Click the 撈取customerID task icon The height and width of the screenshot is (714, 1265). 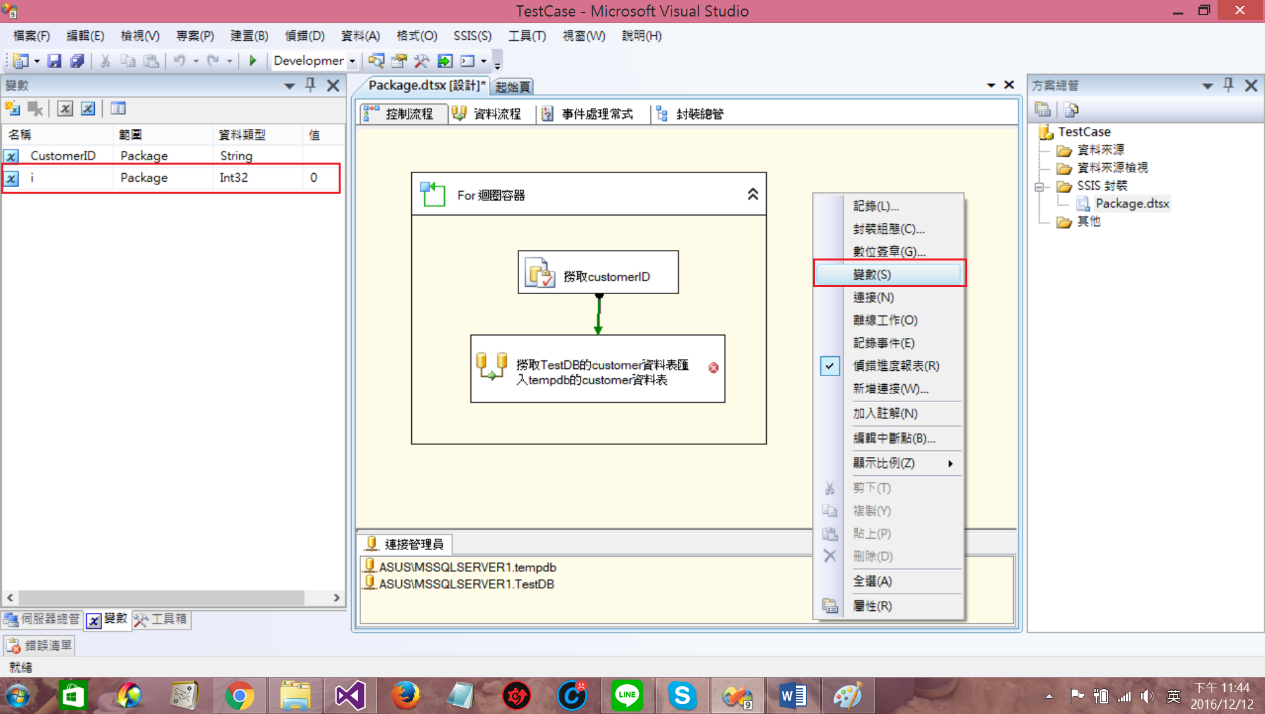pyautogui.click(x=540, y=273)
